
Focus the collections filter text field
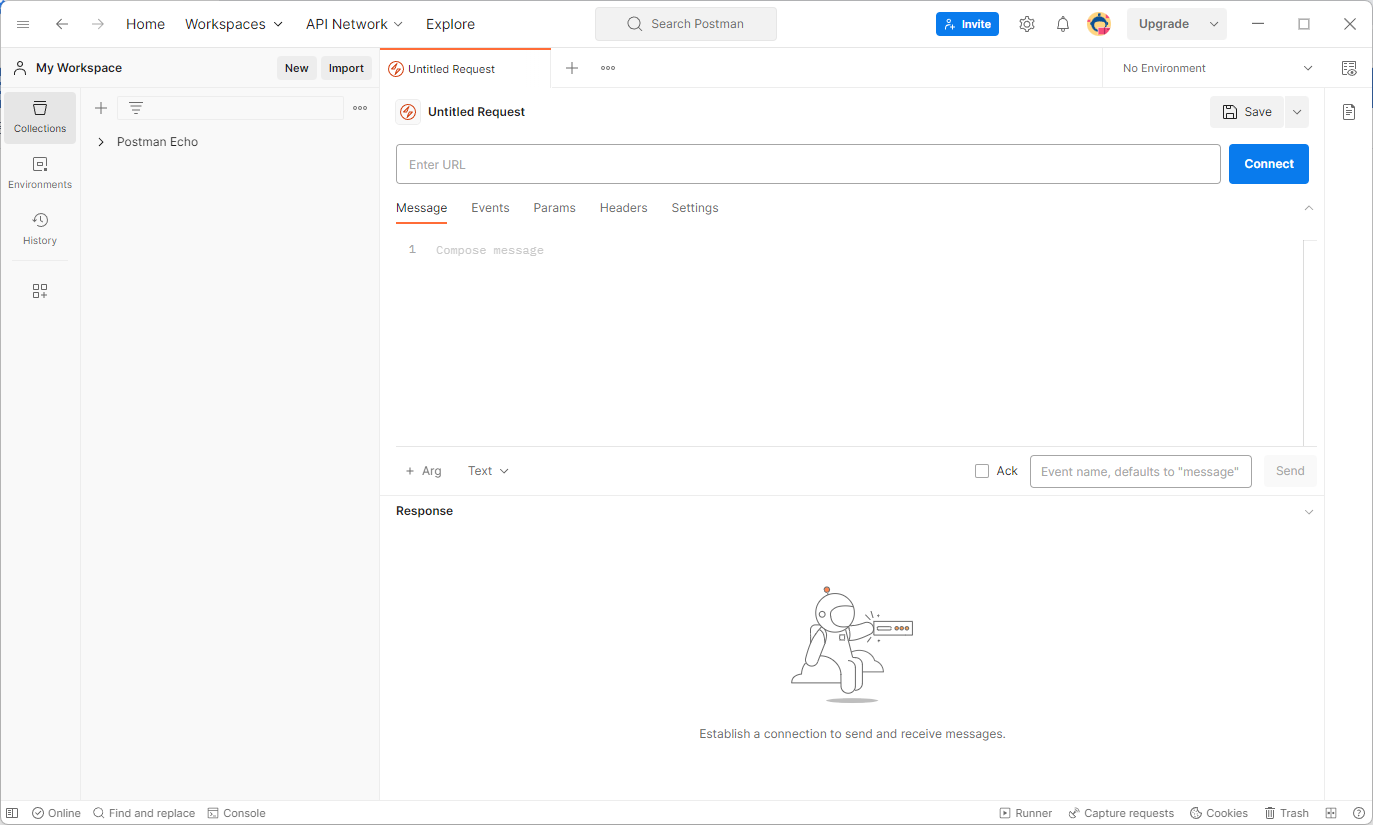(230, 108)
